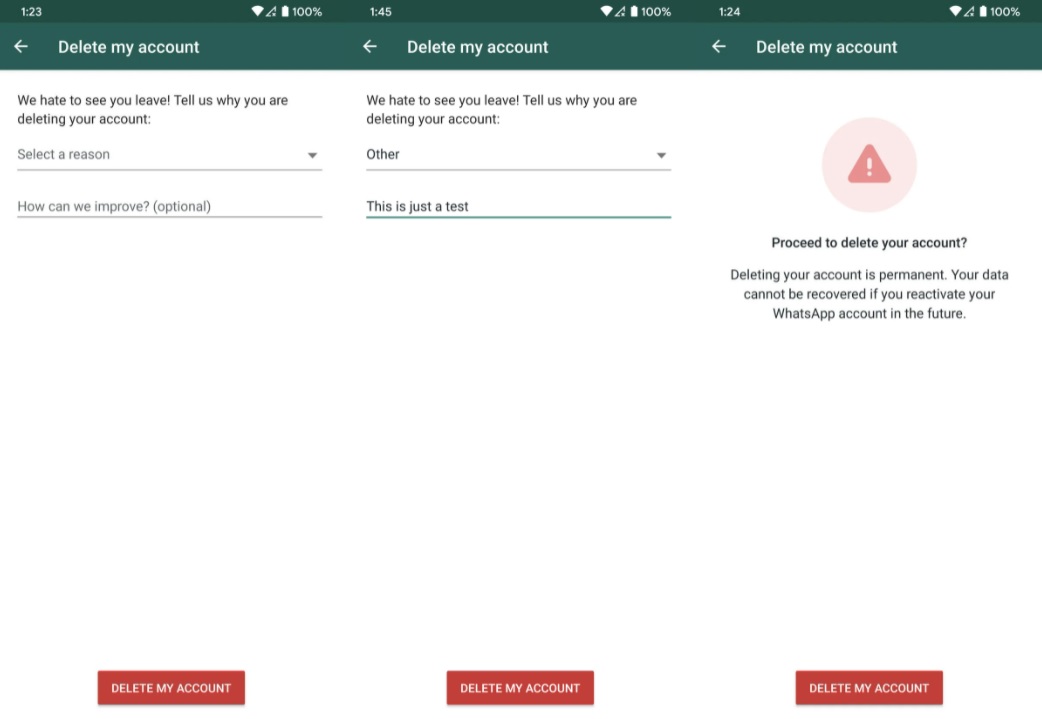
Task: Click the dropdown arrow next to 'Other'
Action: [x=661, y=156]
